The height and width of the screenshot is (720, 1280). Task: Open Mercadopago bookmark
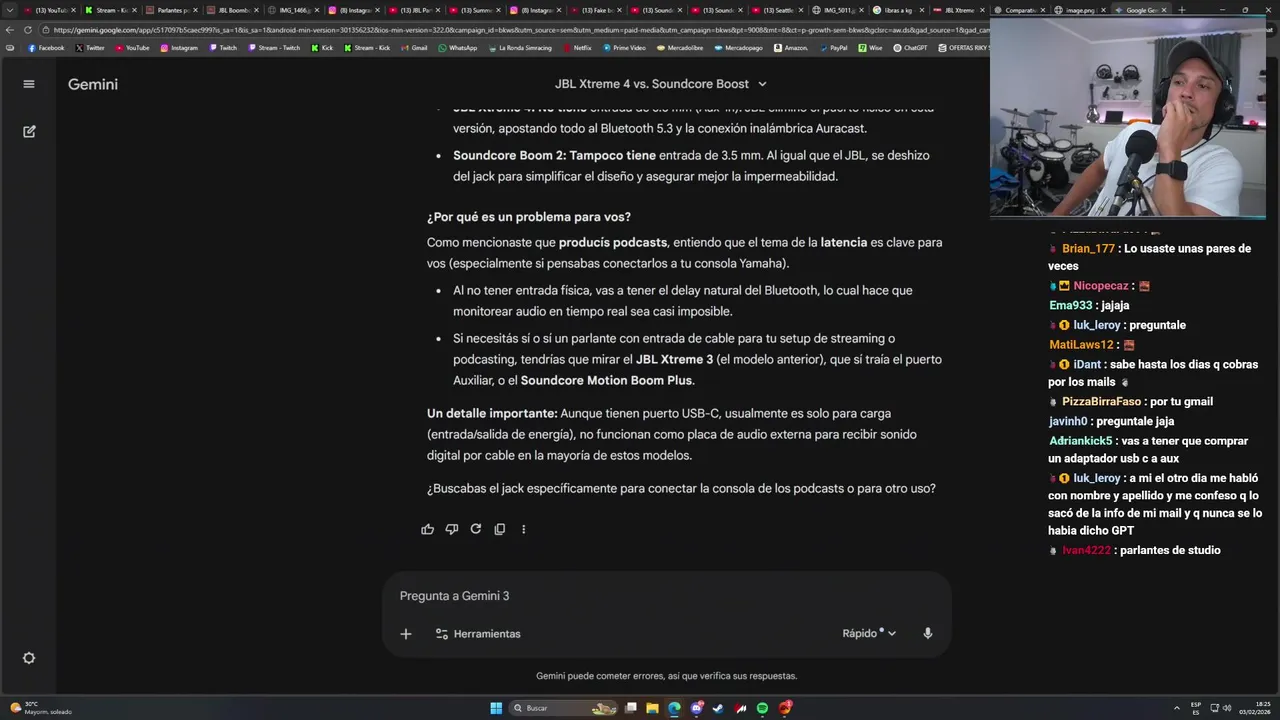[738, 48]
